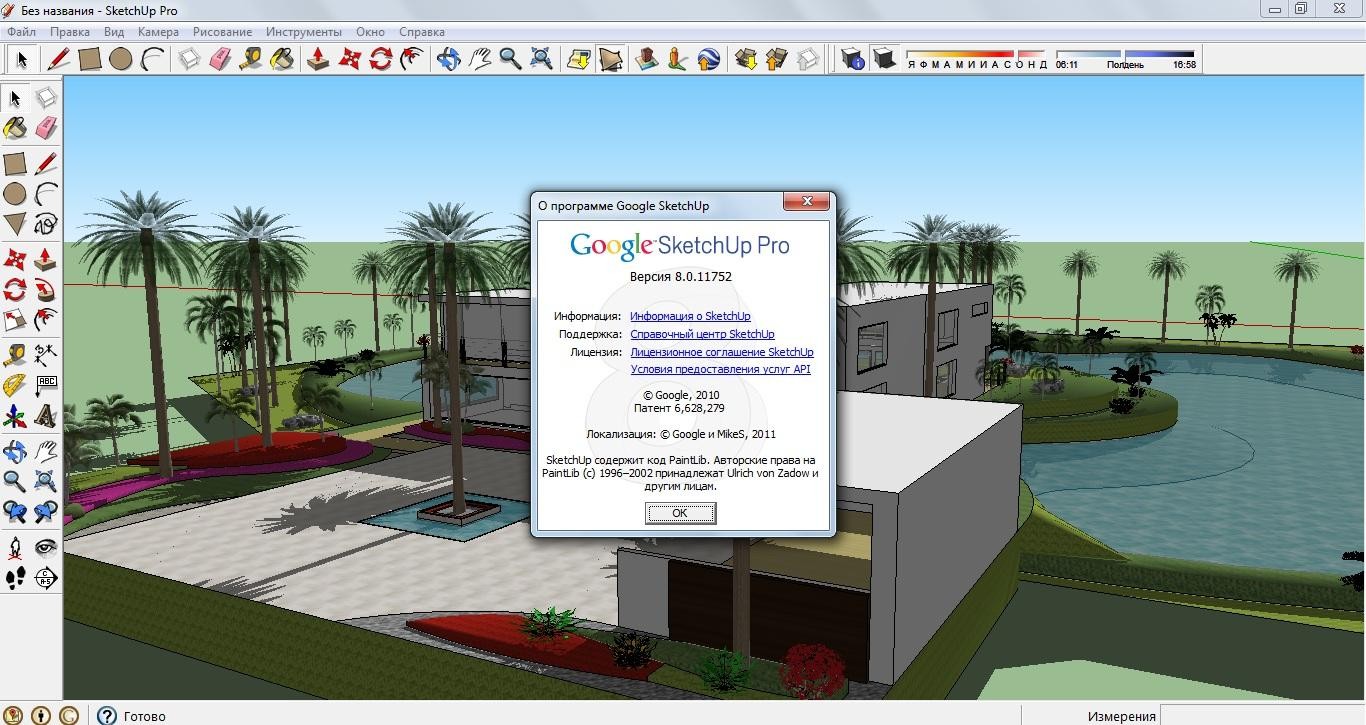Click the Share Model toolbar icon

pos(776,59)
